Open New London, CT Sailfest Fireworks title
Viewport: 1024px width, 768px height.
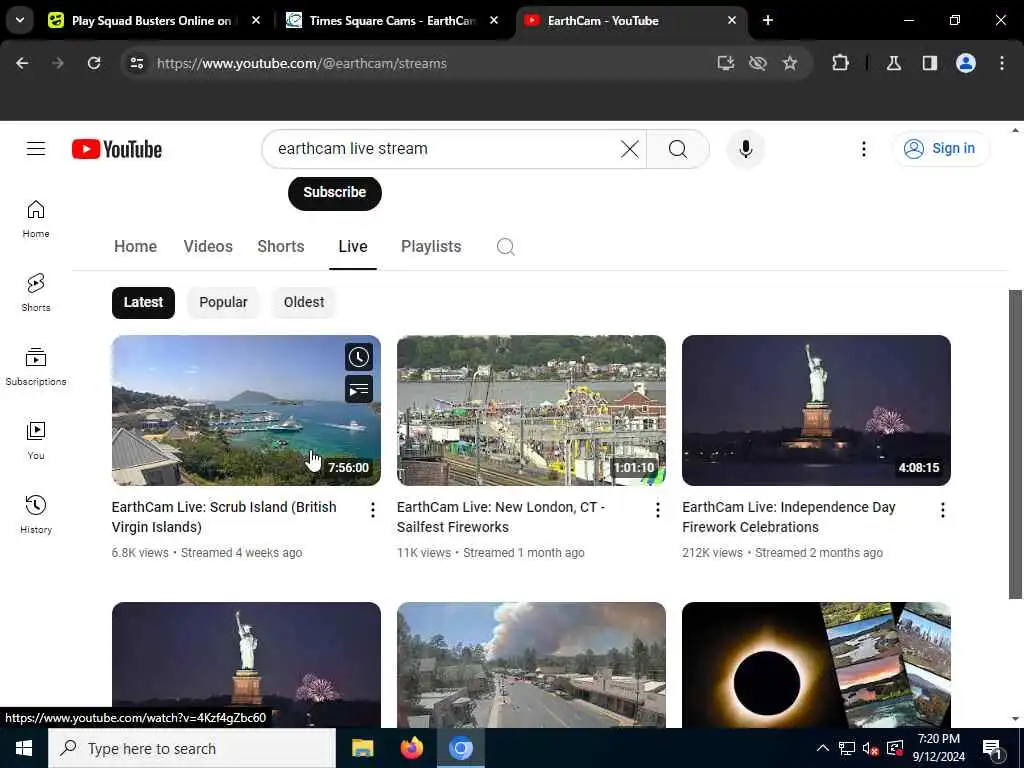500,517
